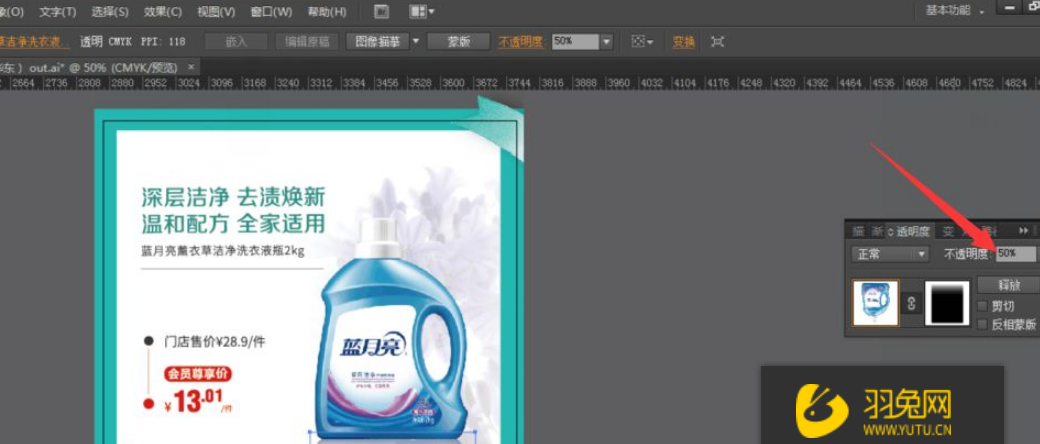Enable the 剪切 checkbox

[x=982, y=306]
